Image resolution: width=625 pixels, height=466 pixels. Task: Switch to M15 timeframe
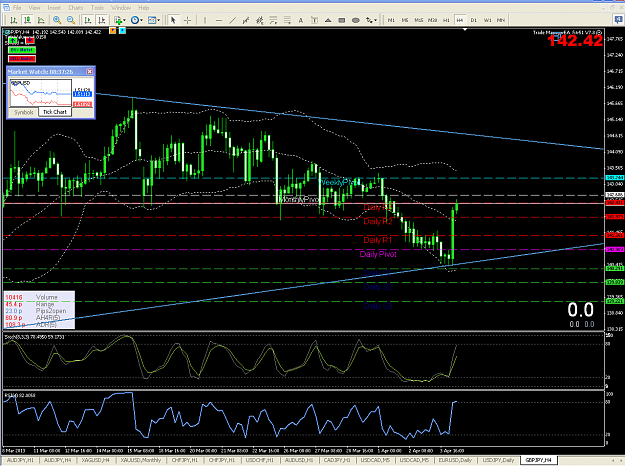click(x=419, y=20)
